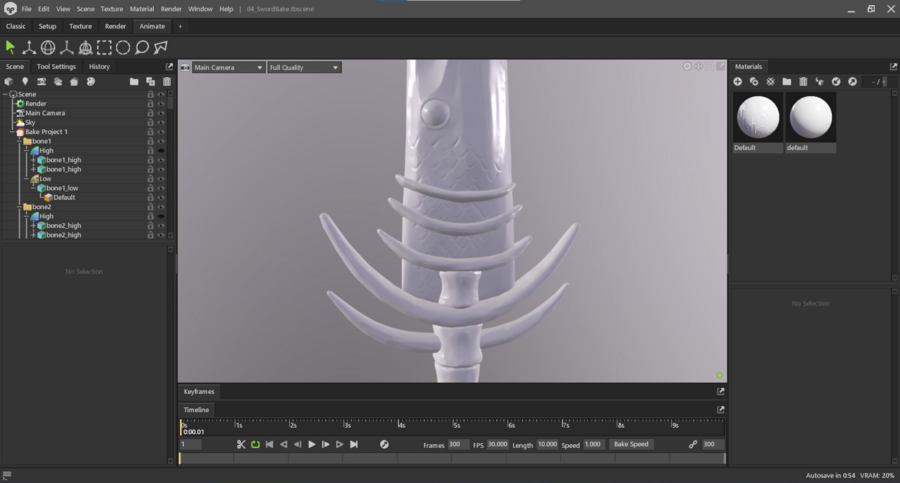
Task: Activate the rotate sphere gizmo tool
Action: pyautogui.click(x=48, y=48)
